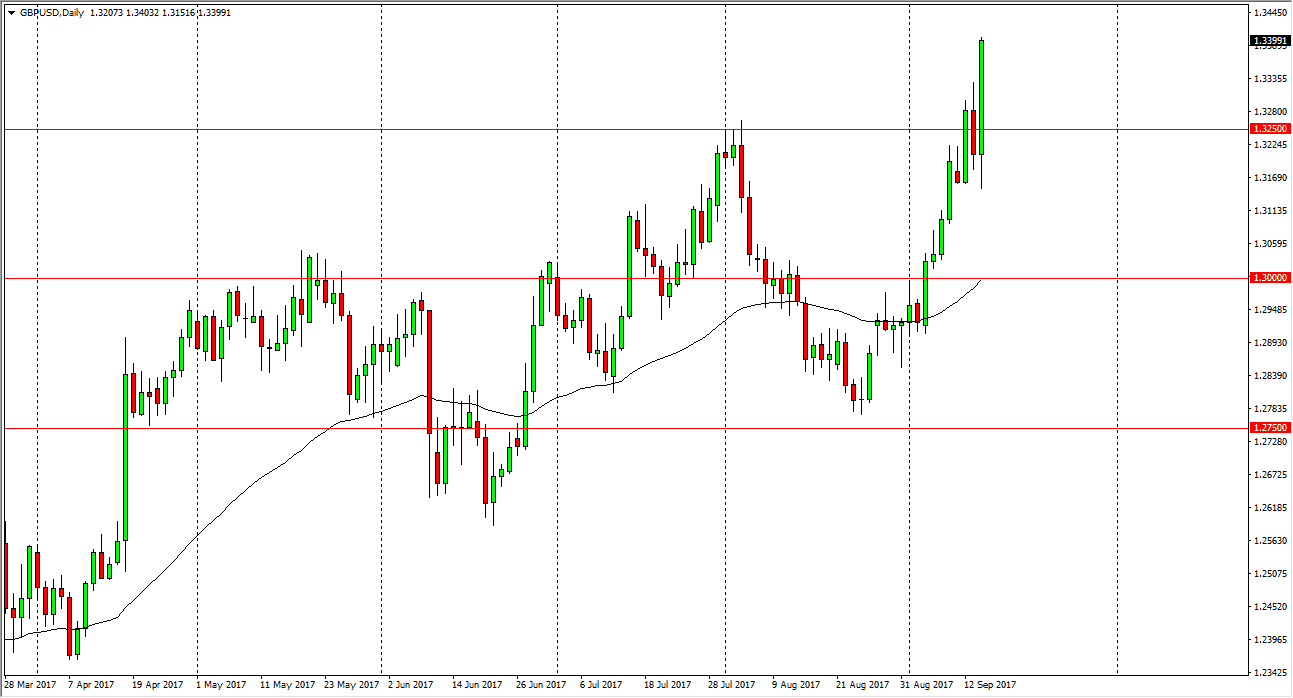Click the 28 Mar 2017 date label
Screen dimensions: 1293x698
tap(28, 686)
